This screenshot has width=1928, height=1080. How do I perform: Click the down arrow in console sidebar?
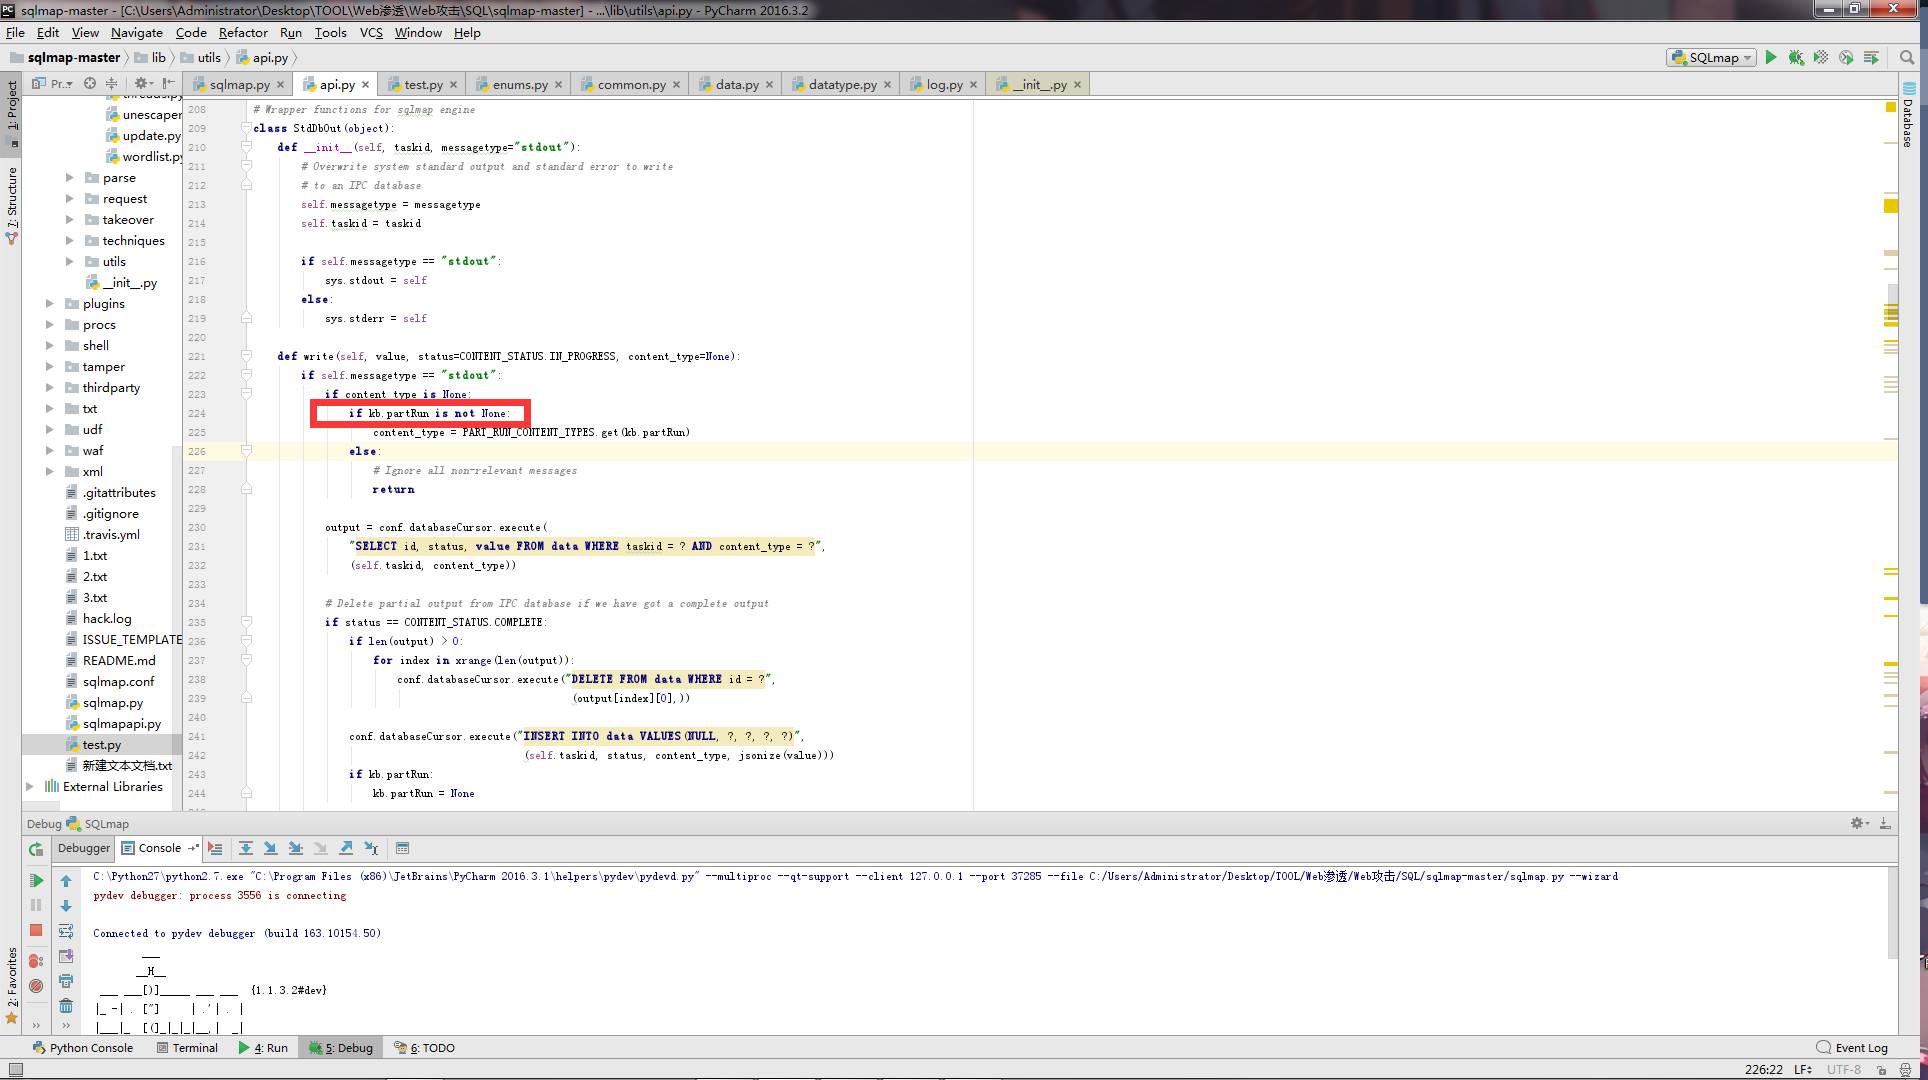66,906
